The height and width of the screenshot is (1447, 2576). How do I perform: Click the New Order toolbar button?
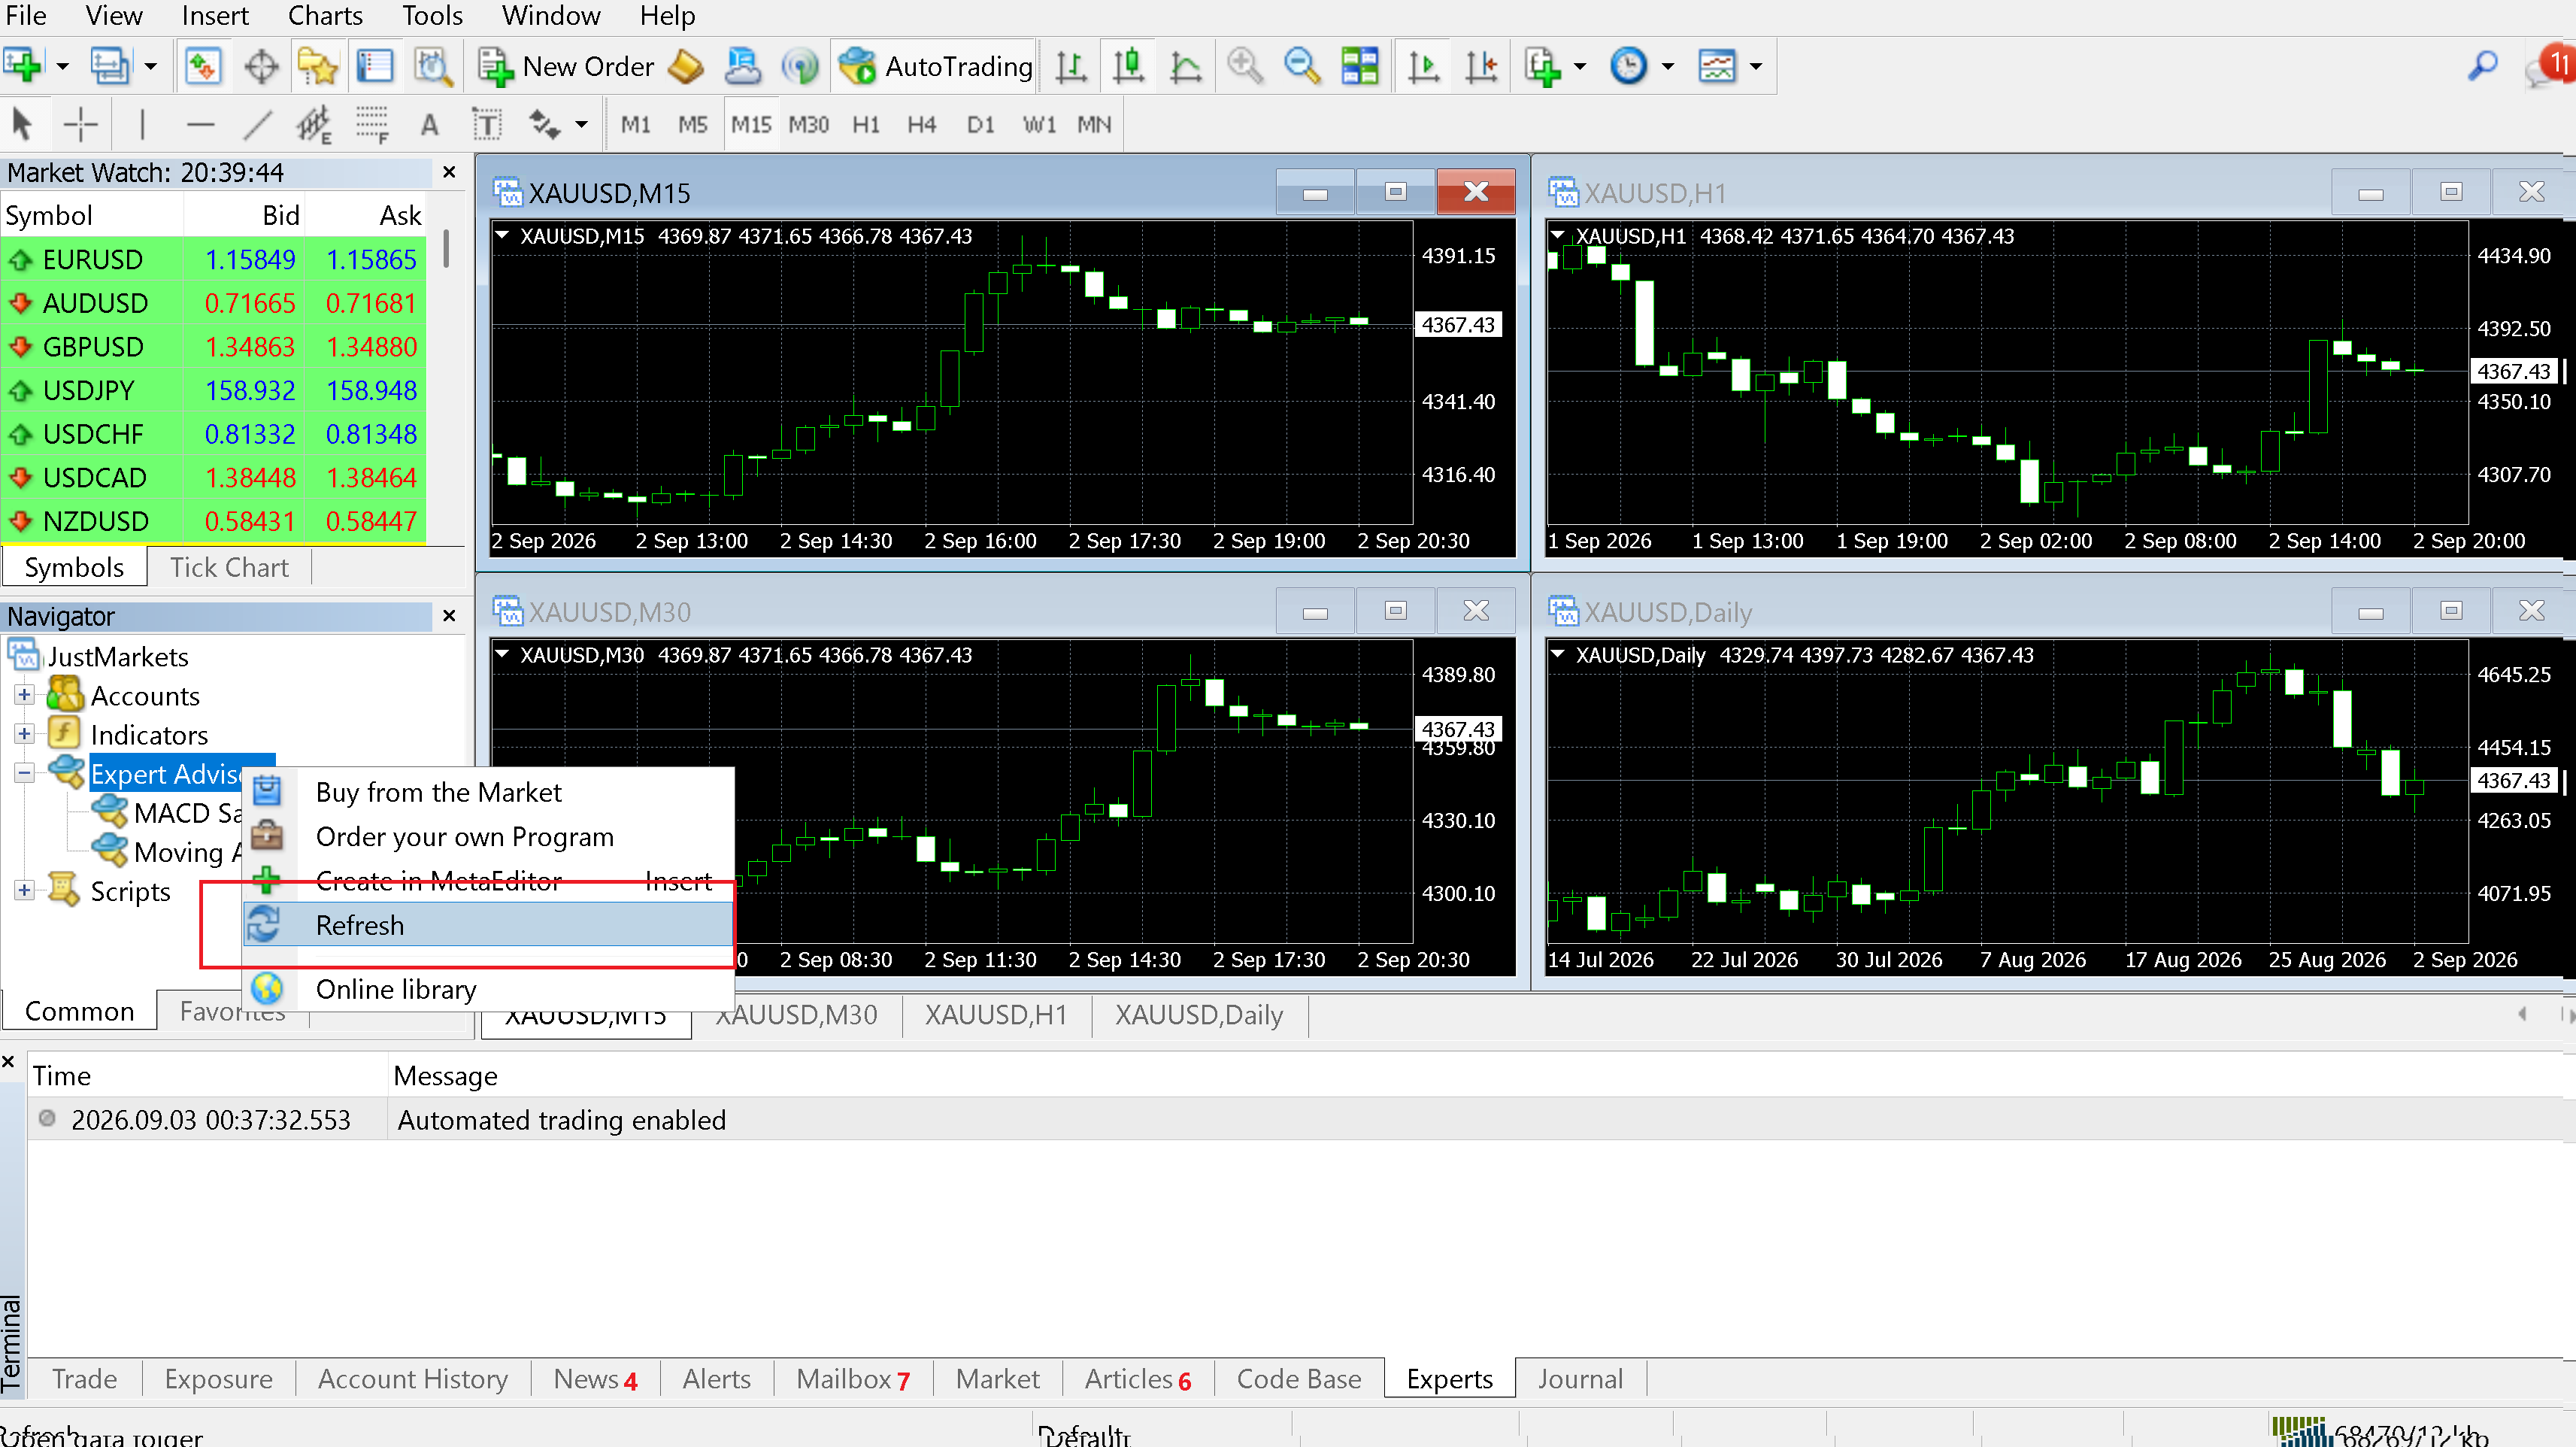[566, 66]
